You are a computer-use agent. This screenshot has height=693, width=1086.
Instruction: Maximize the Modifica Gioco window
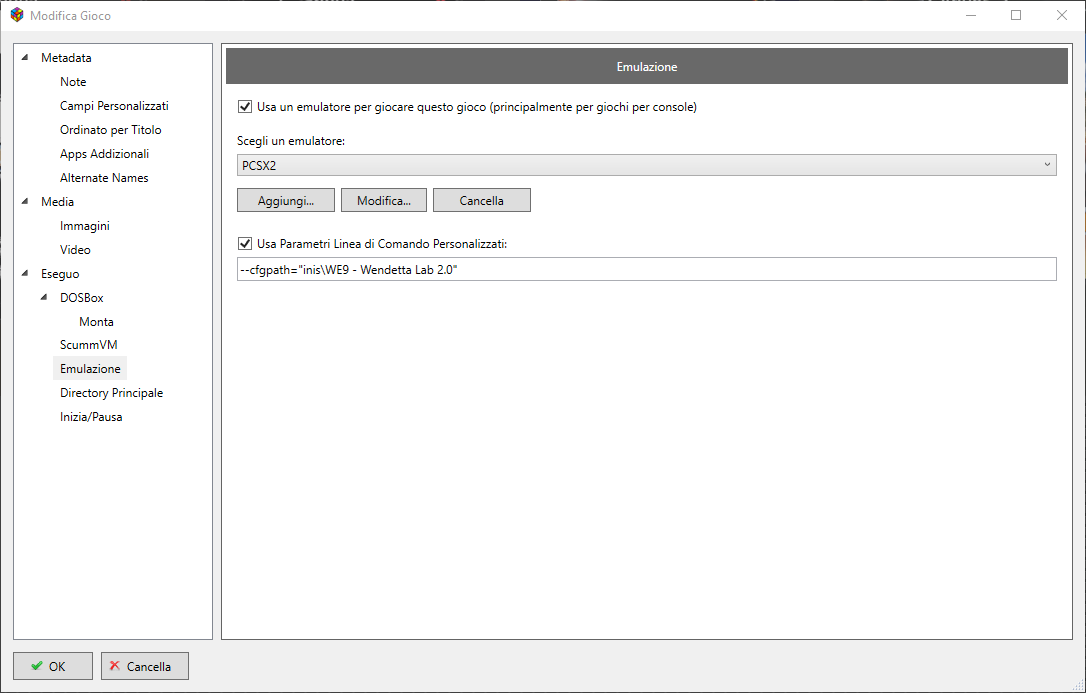[x=1016, y=15]
